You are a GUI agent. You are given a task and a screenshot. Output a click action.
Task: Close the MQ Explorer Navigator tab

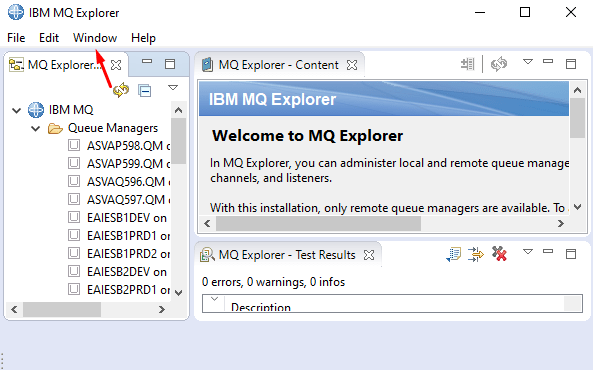[116, 65]
